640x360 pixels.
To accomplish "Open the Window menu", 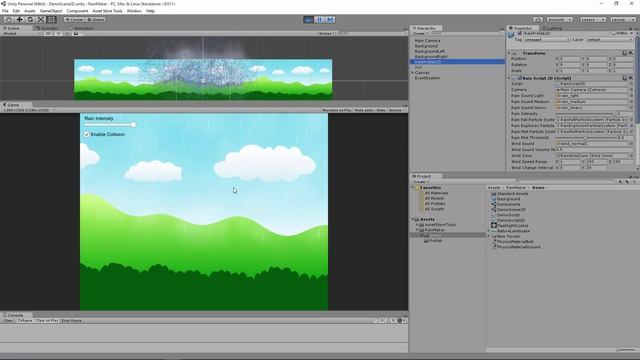I will pos(134,11).
